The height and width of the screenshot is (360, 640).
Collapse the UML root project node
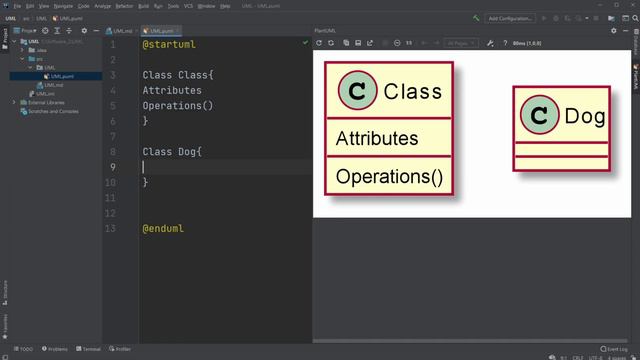[x=14, y=42]
